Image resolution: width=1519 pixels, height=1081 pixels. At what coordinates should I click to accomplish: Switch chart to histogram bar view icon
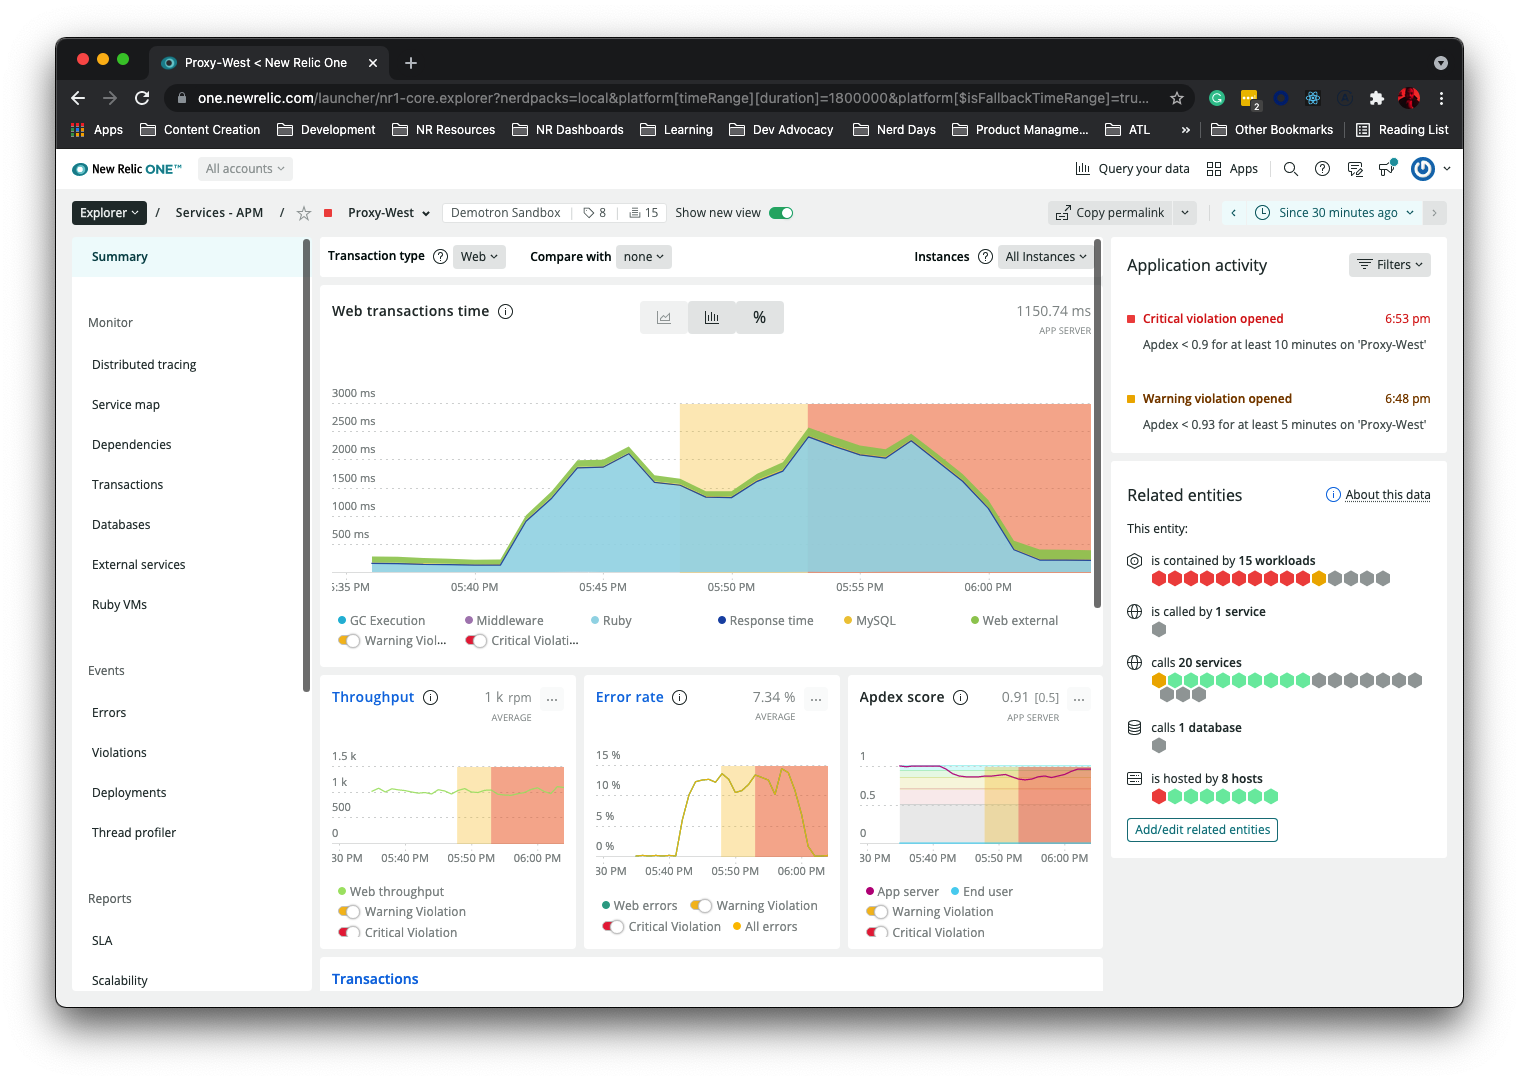tap(712, 317)
